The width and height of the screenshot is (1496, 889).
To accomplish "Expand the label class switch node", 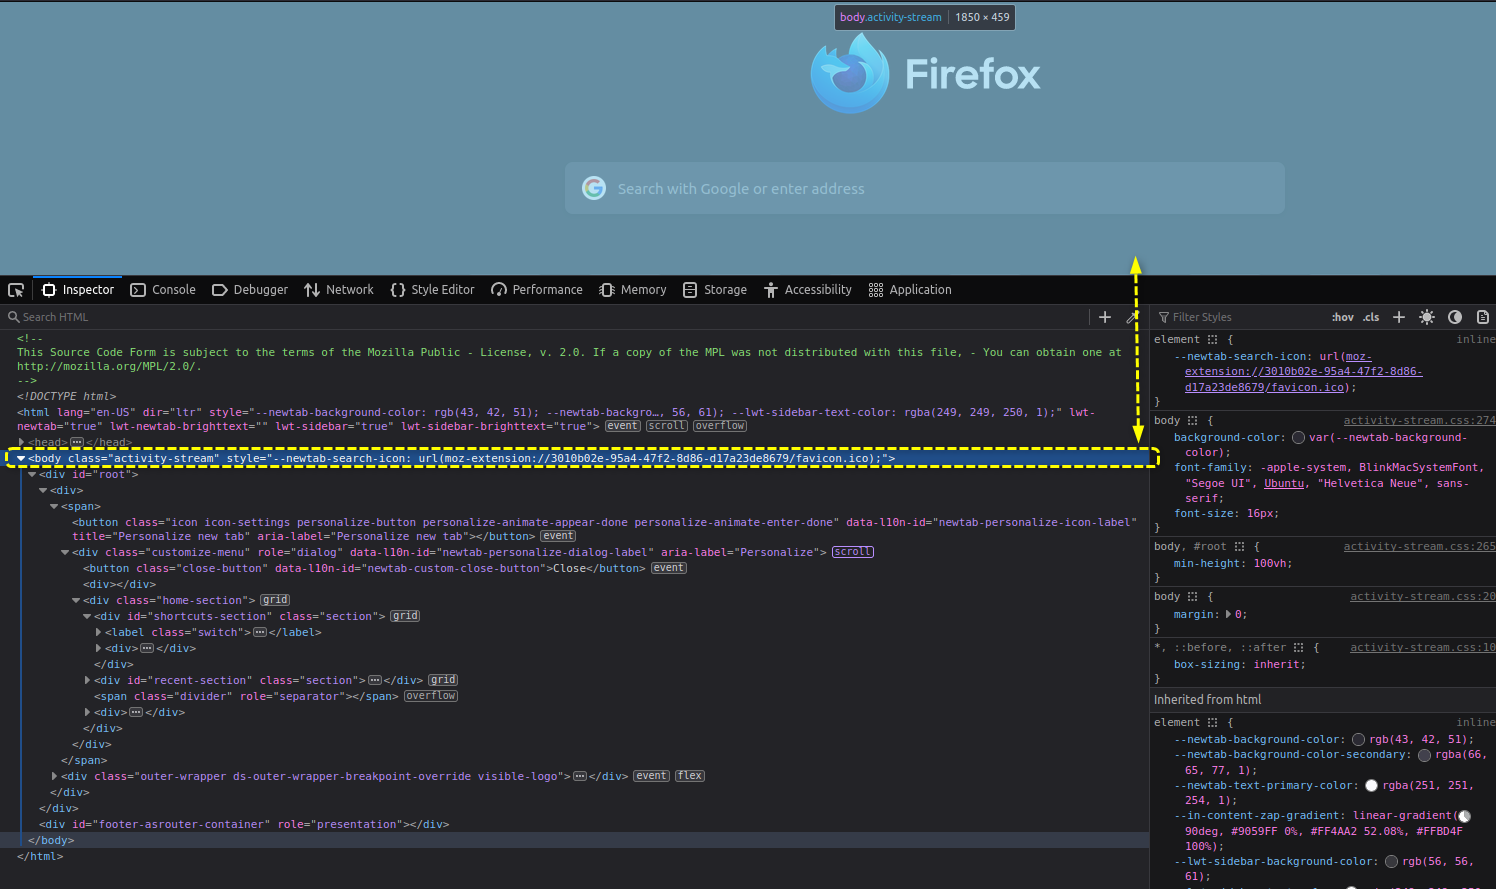I will point(98,632).
